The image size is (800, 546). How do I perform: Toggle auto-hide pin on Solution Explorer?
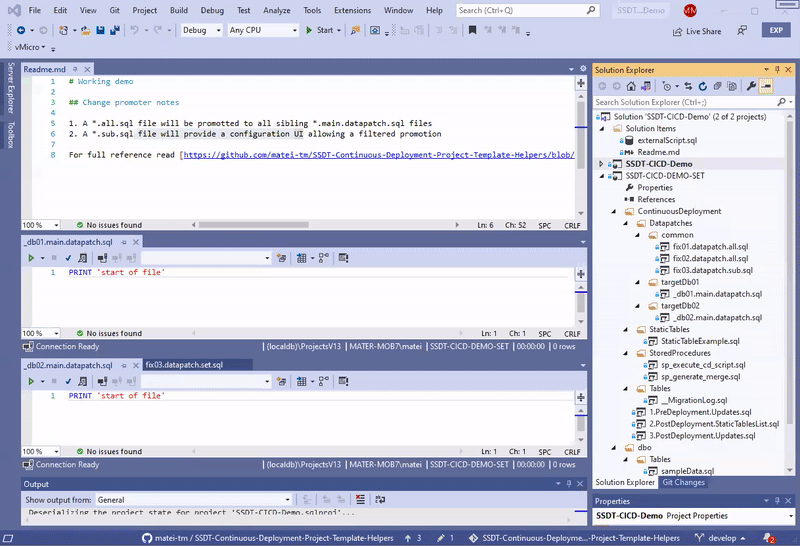(777, 69)
